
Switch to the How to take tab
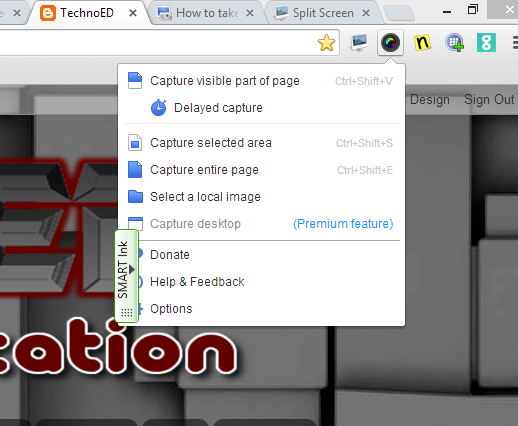(207, 13)
